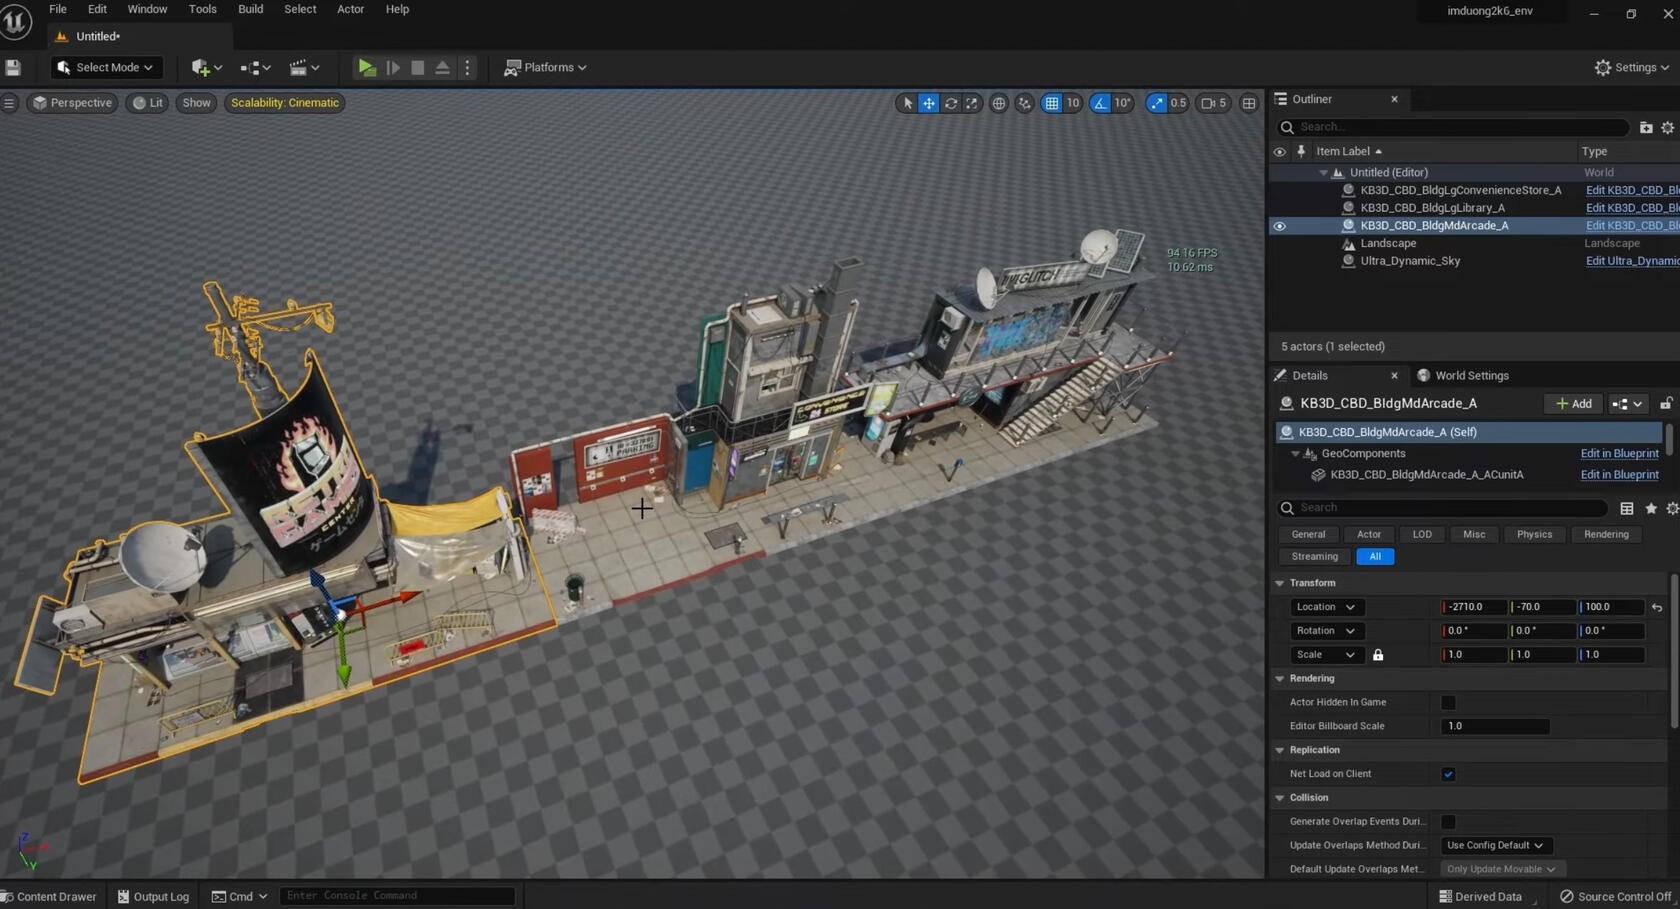The height and width of the screenshot is (909, 1680).
Task: Open the Select Mode dropdown
Action: tap(106, 68)
